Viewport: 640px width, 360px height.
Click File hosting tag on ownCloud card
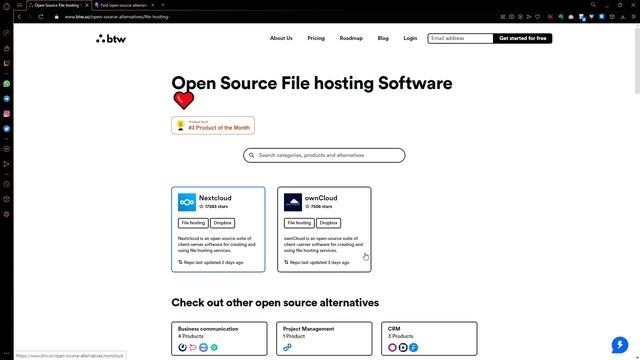(x=299, y=223)
